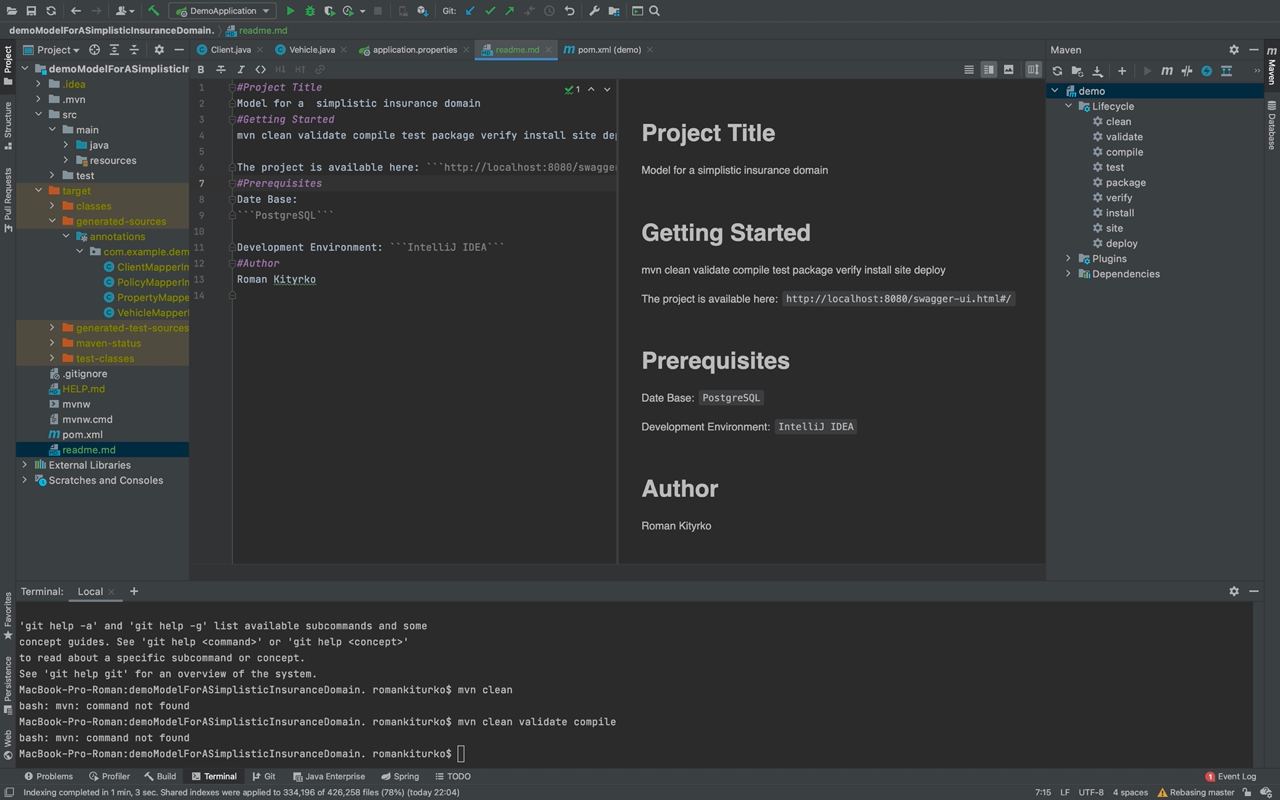Toggle skip tests mode blue icon
Image resolution: width=1280 pixels, height=800 pixels.
coord(1207,71)
